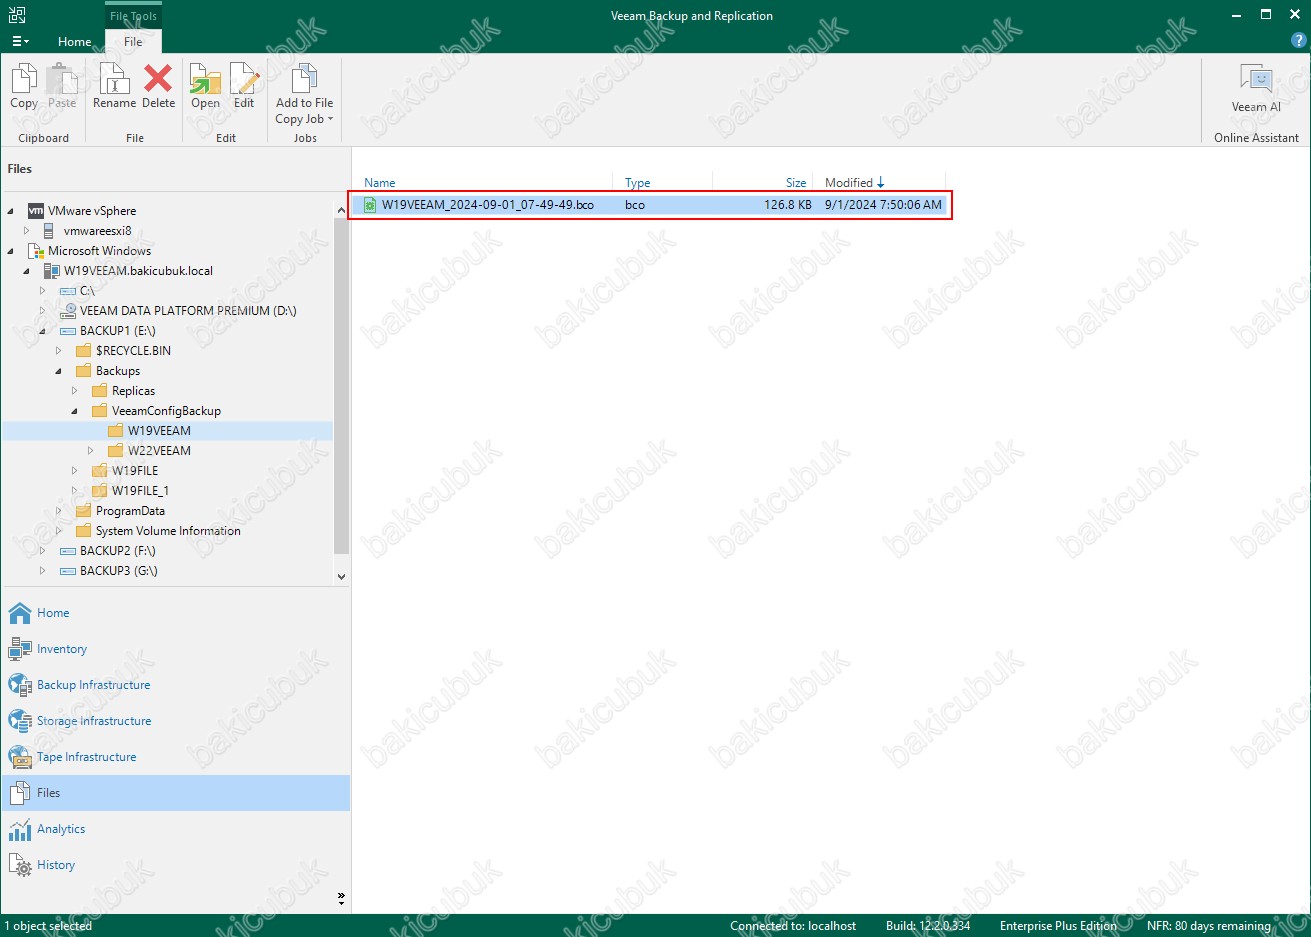Screen dimensions: 1311x937
Task: Click the 9/1/2024 7:50:06 AM modified cell
Action: [x=883, y=205]
